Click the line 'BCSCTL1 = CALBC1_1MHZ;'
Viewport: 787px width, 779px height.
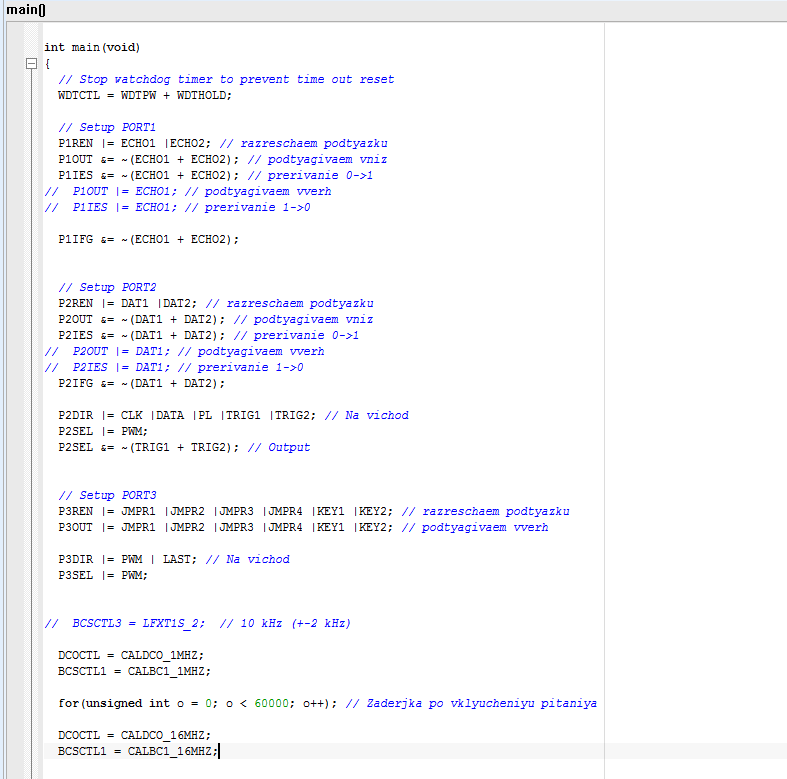click(x=134, y=672)
